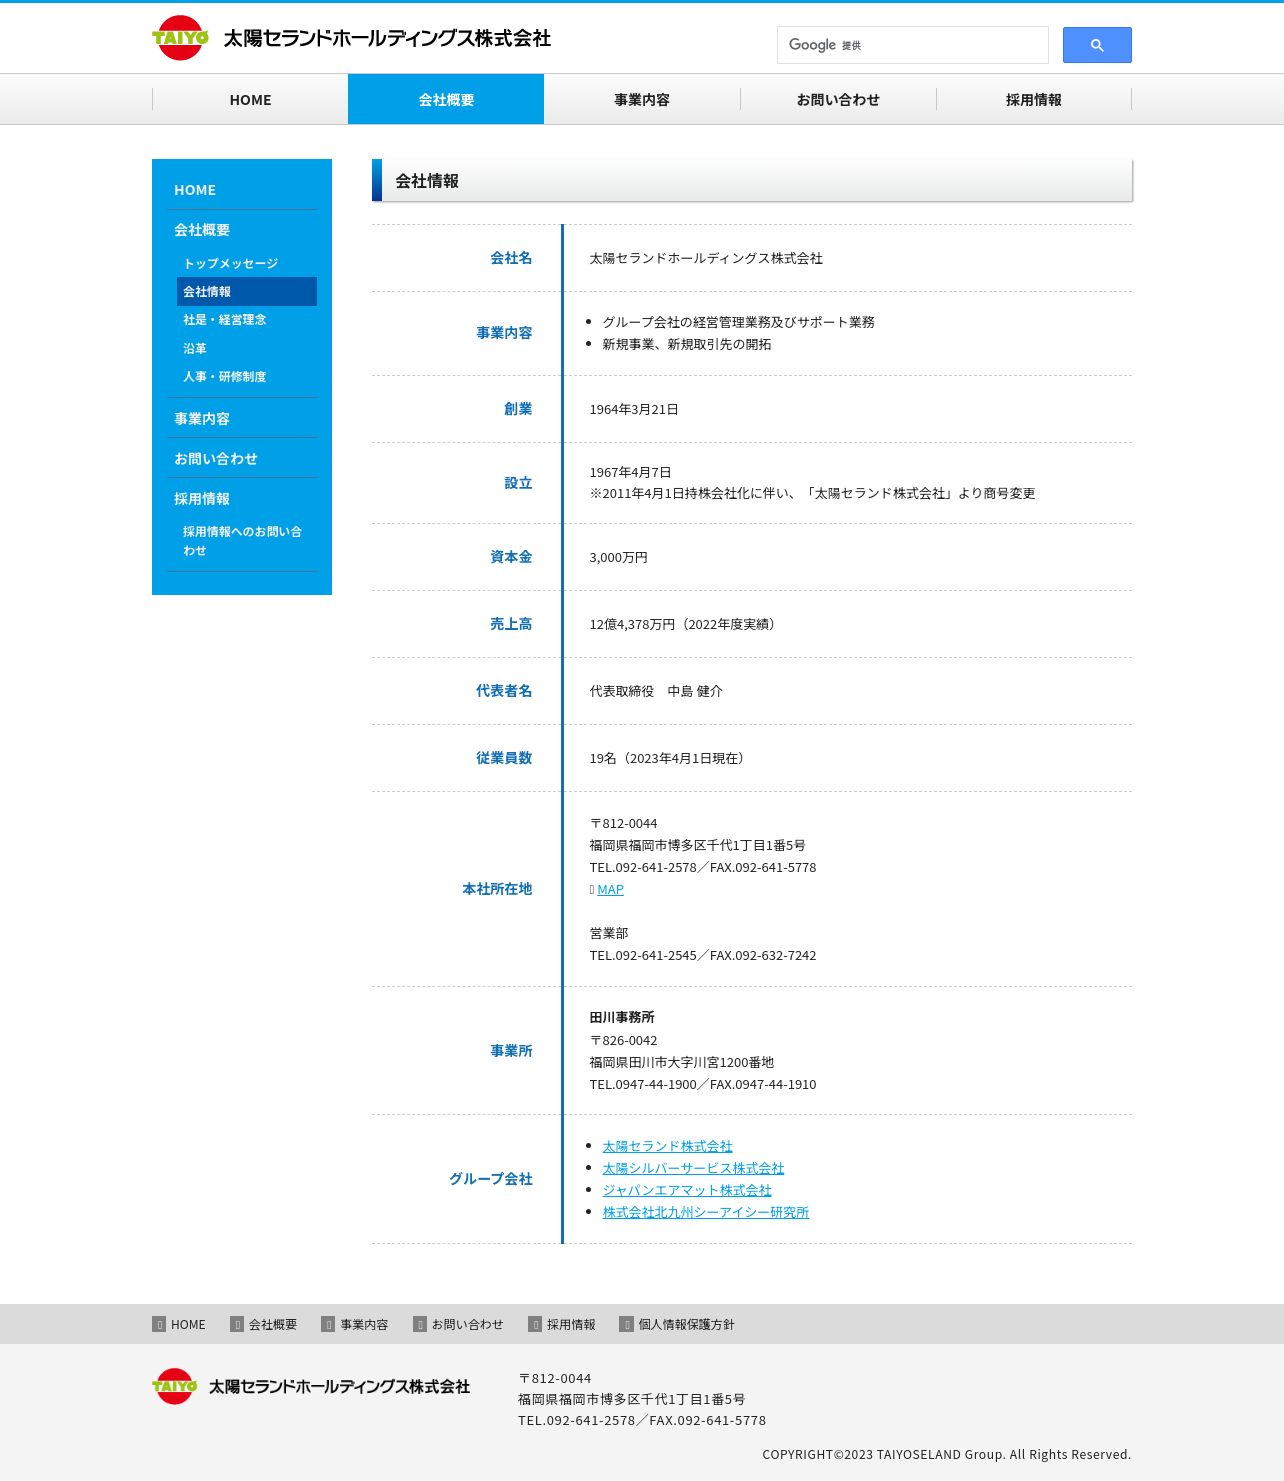Viewport: 1284px width, 1481px height.
Task: Click icon before footer HOME
Action: pos(159,1324)
